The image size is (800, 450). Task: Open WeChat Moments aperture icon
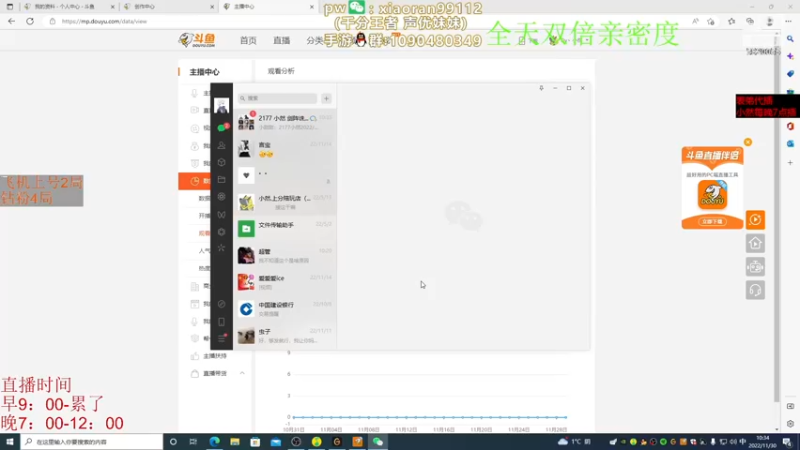[x=221, y=197]
